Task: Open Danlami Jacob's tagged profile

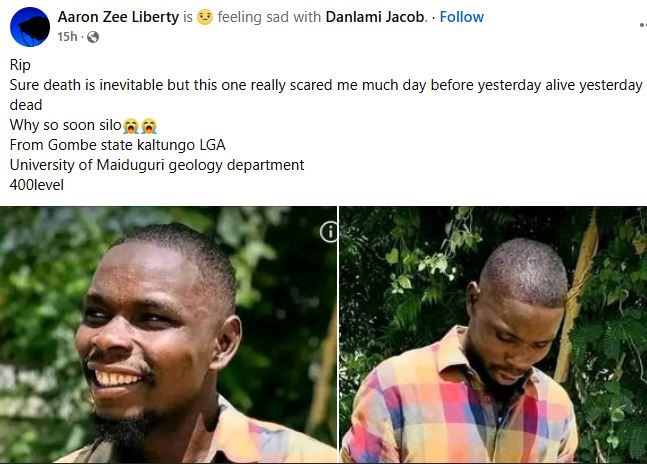Action: [375, 17]
